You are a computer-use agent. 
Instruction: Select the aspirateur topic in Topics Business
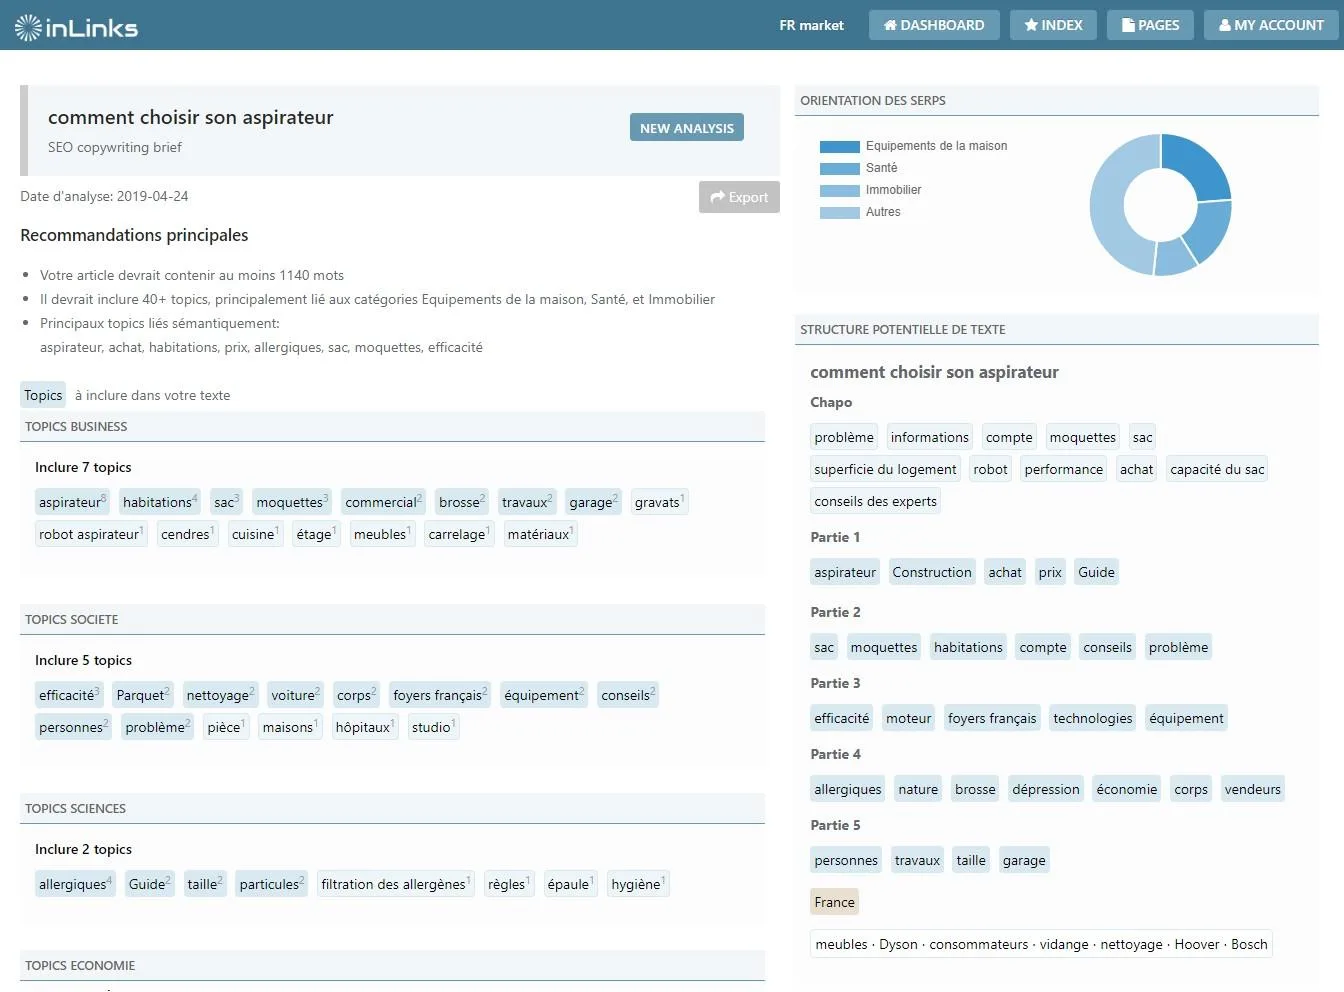pyautogui.click(x=72, y=502)
